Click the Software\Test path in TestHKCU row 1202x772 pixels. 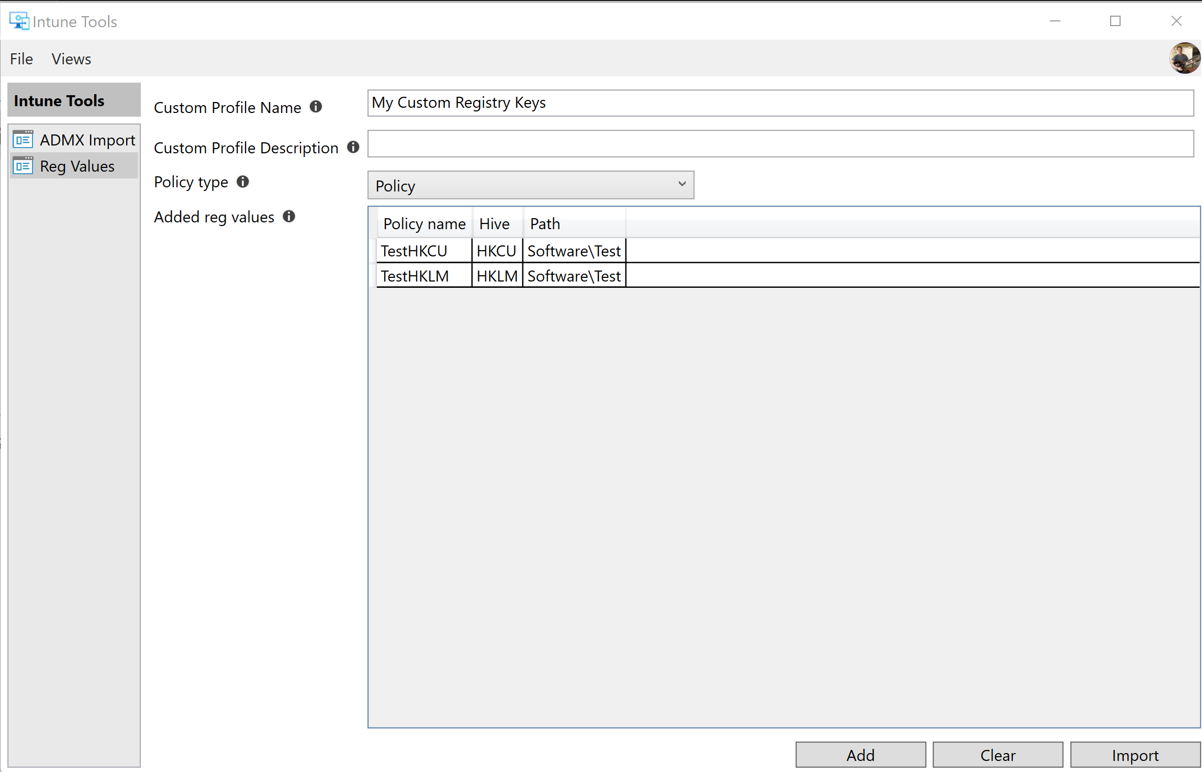(574, 250)
